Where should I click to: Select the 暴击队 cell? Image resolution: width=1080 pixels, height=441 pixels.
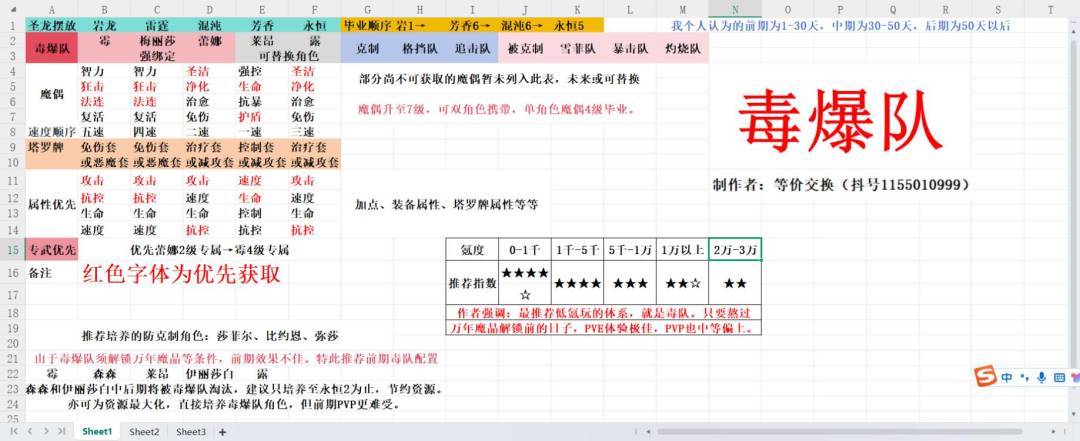(x=630, y=48)
